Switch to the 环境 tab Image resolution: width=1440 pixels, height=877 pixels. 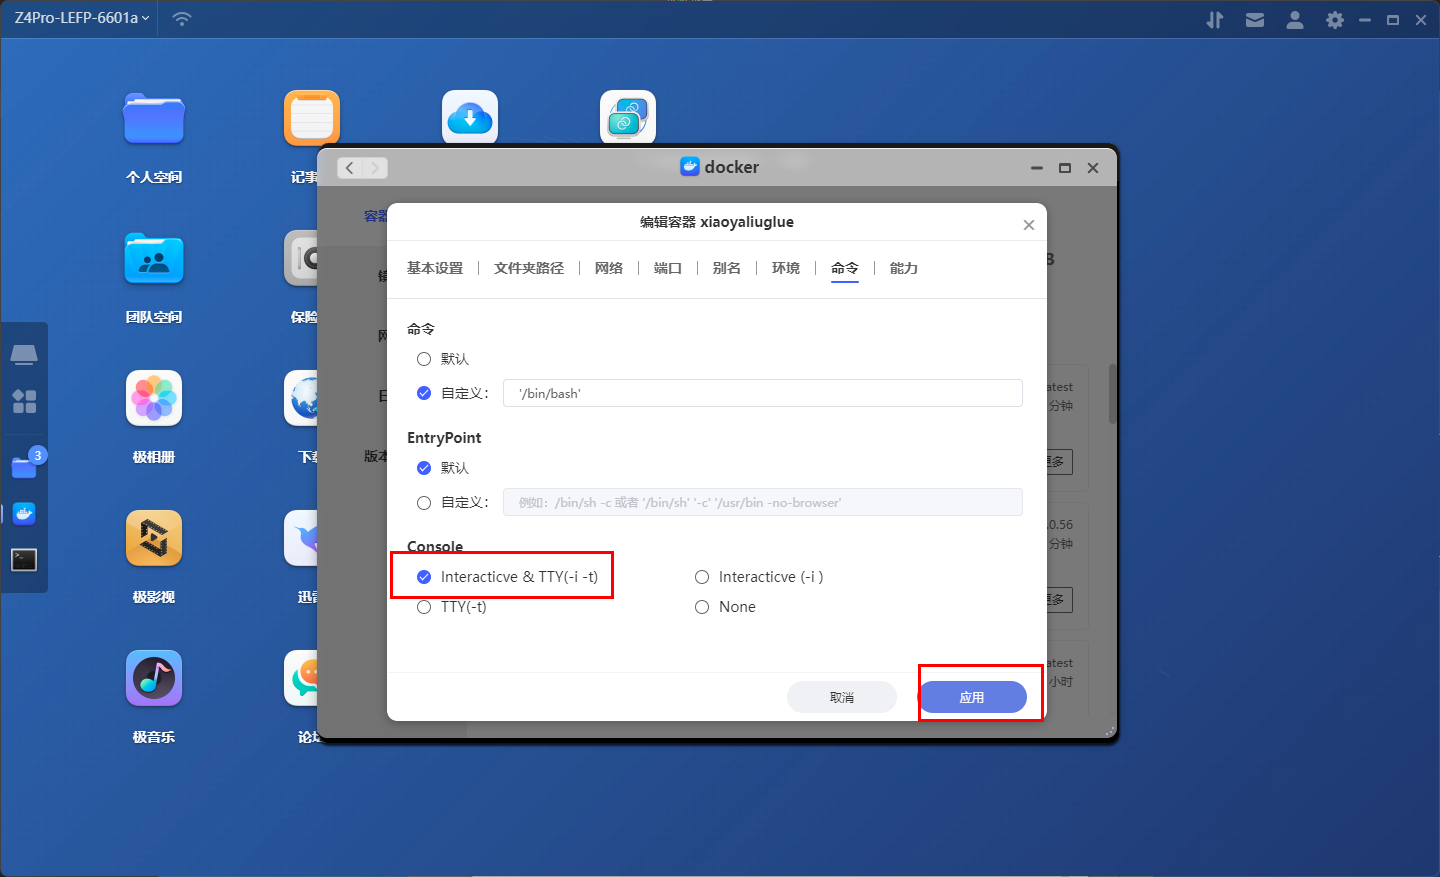pos(786,268)
